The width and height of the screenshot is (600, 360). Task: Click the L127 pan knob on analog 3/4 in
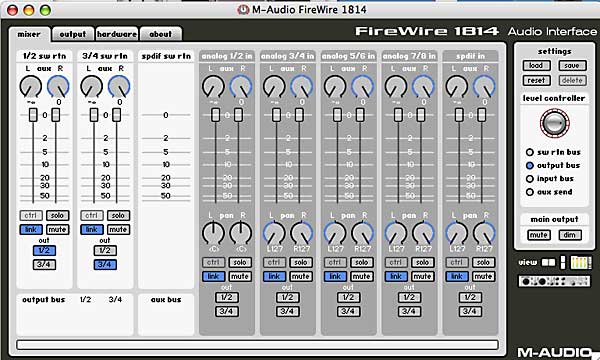click(x=274, y=233)
